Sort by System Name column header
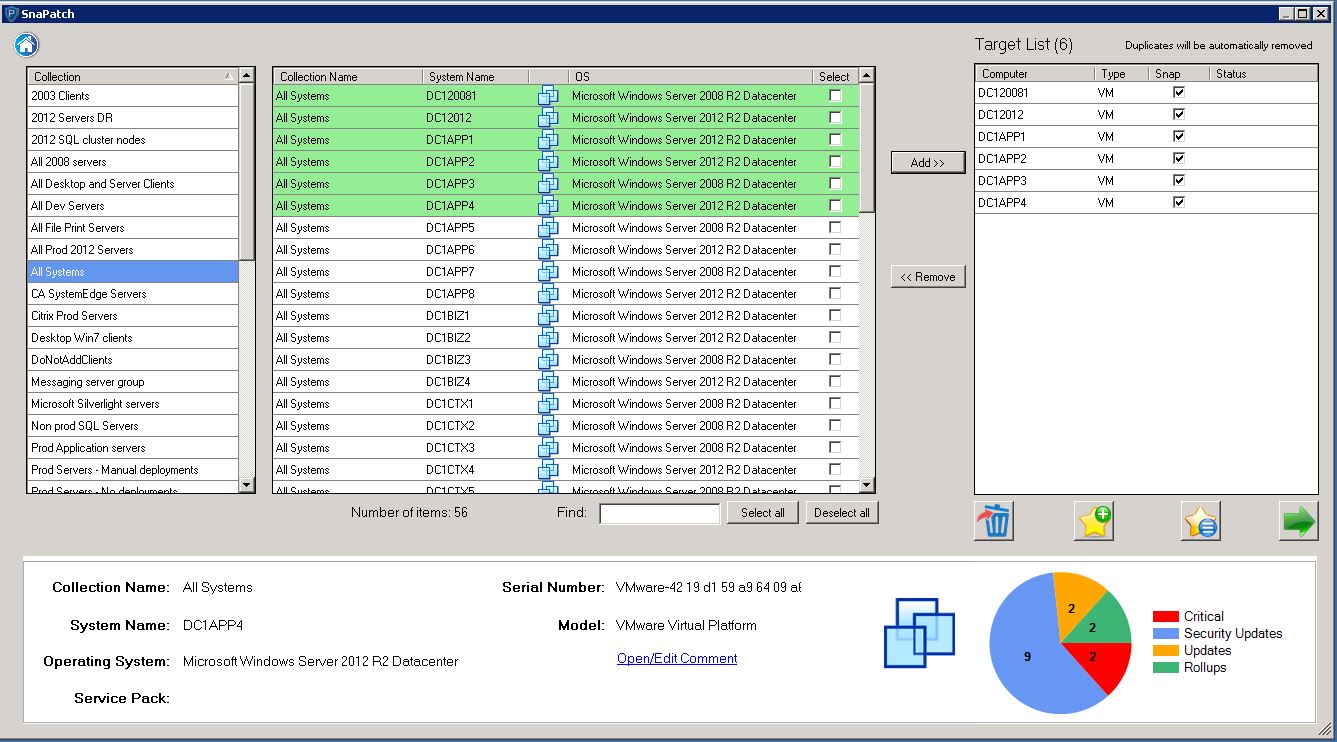 (475, 76)
